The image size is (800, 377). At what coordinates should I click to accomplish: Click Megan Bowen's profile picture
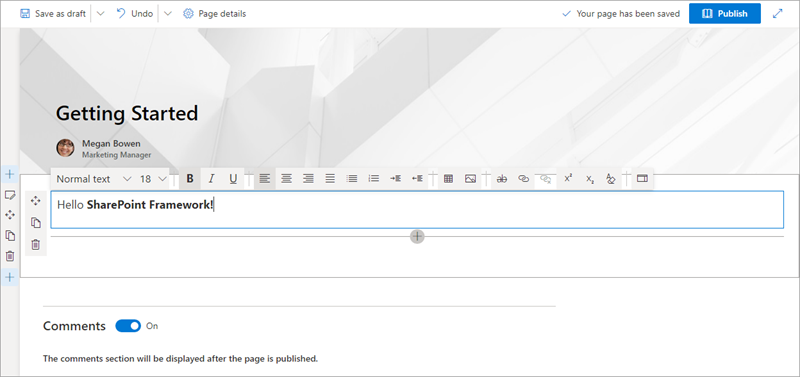tap(65, 148)
